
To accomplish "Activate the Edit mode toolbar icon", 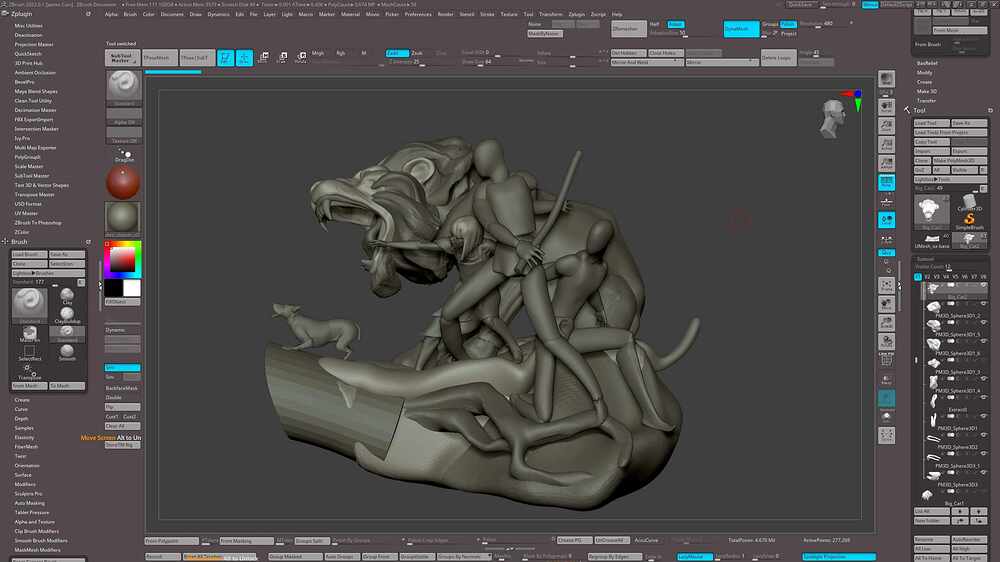I will tap(226, 57).
